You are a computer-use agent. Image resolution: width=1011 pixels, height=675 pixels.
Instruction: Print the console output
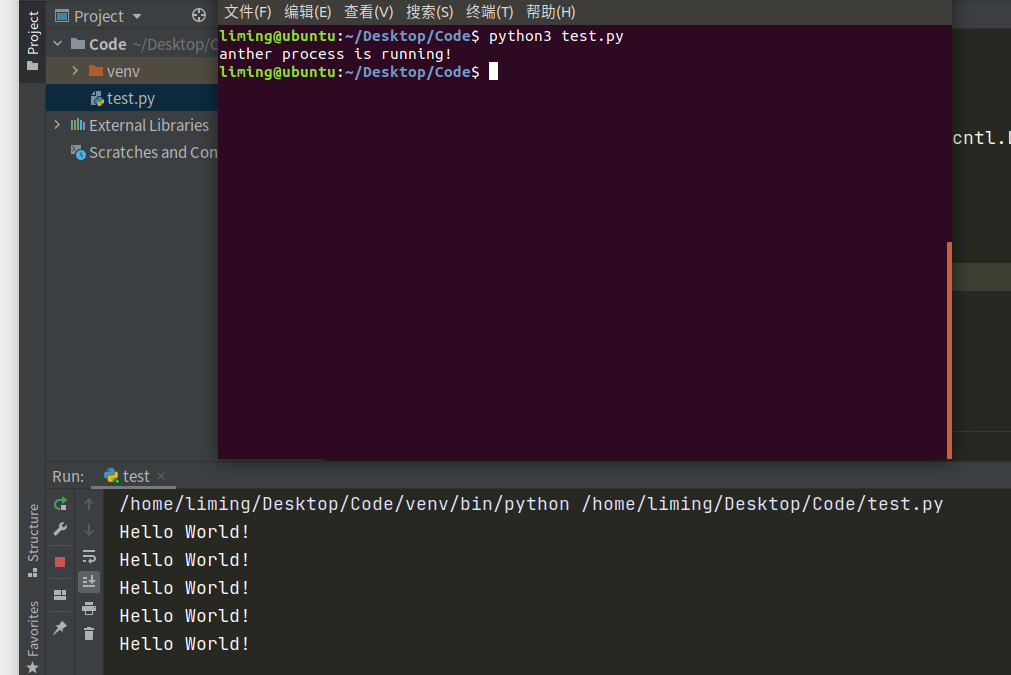click(x=89, y=609)
